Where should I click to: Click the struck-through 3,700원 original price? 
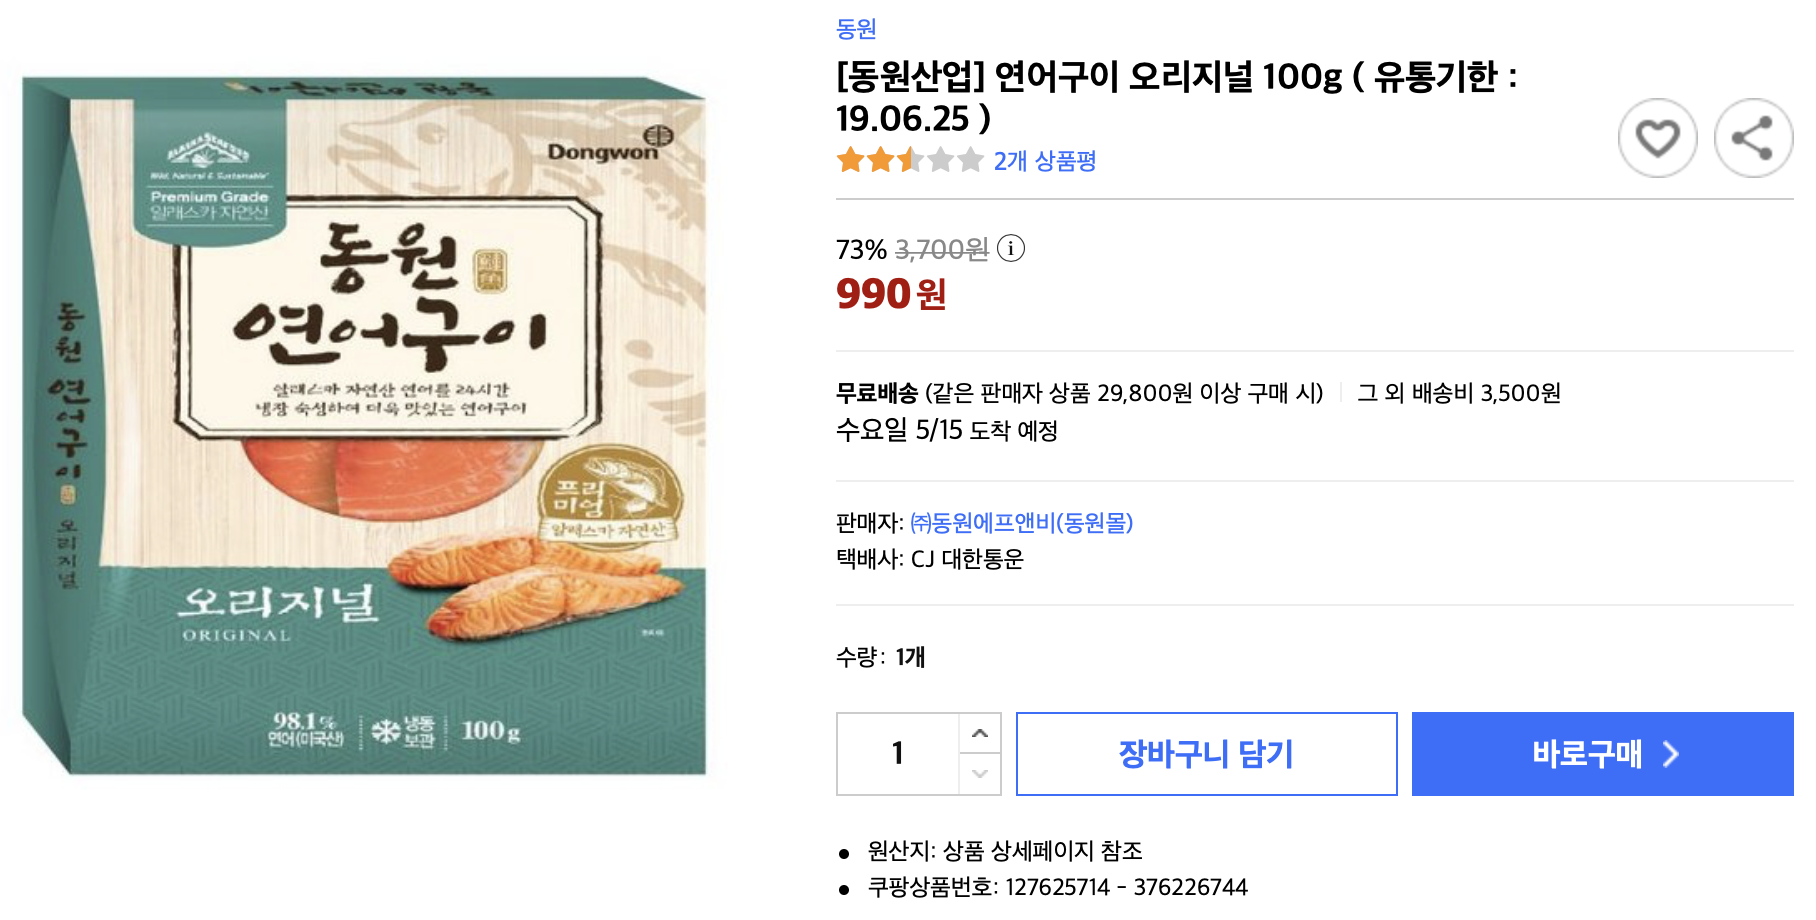point(941,249)
